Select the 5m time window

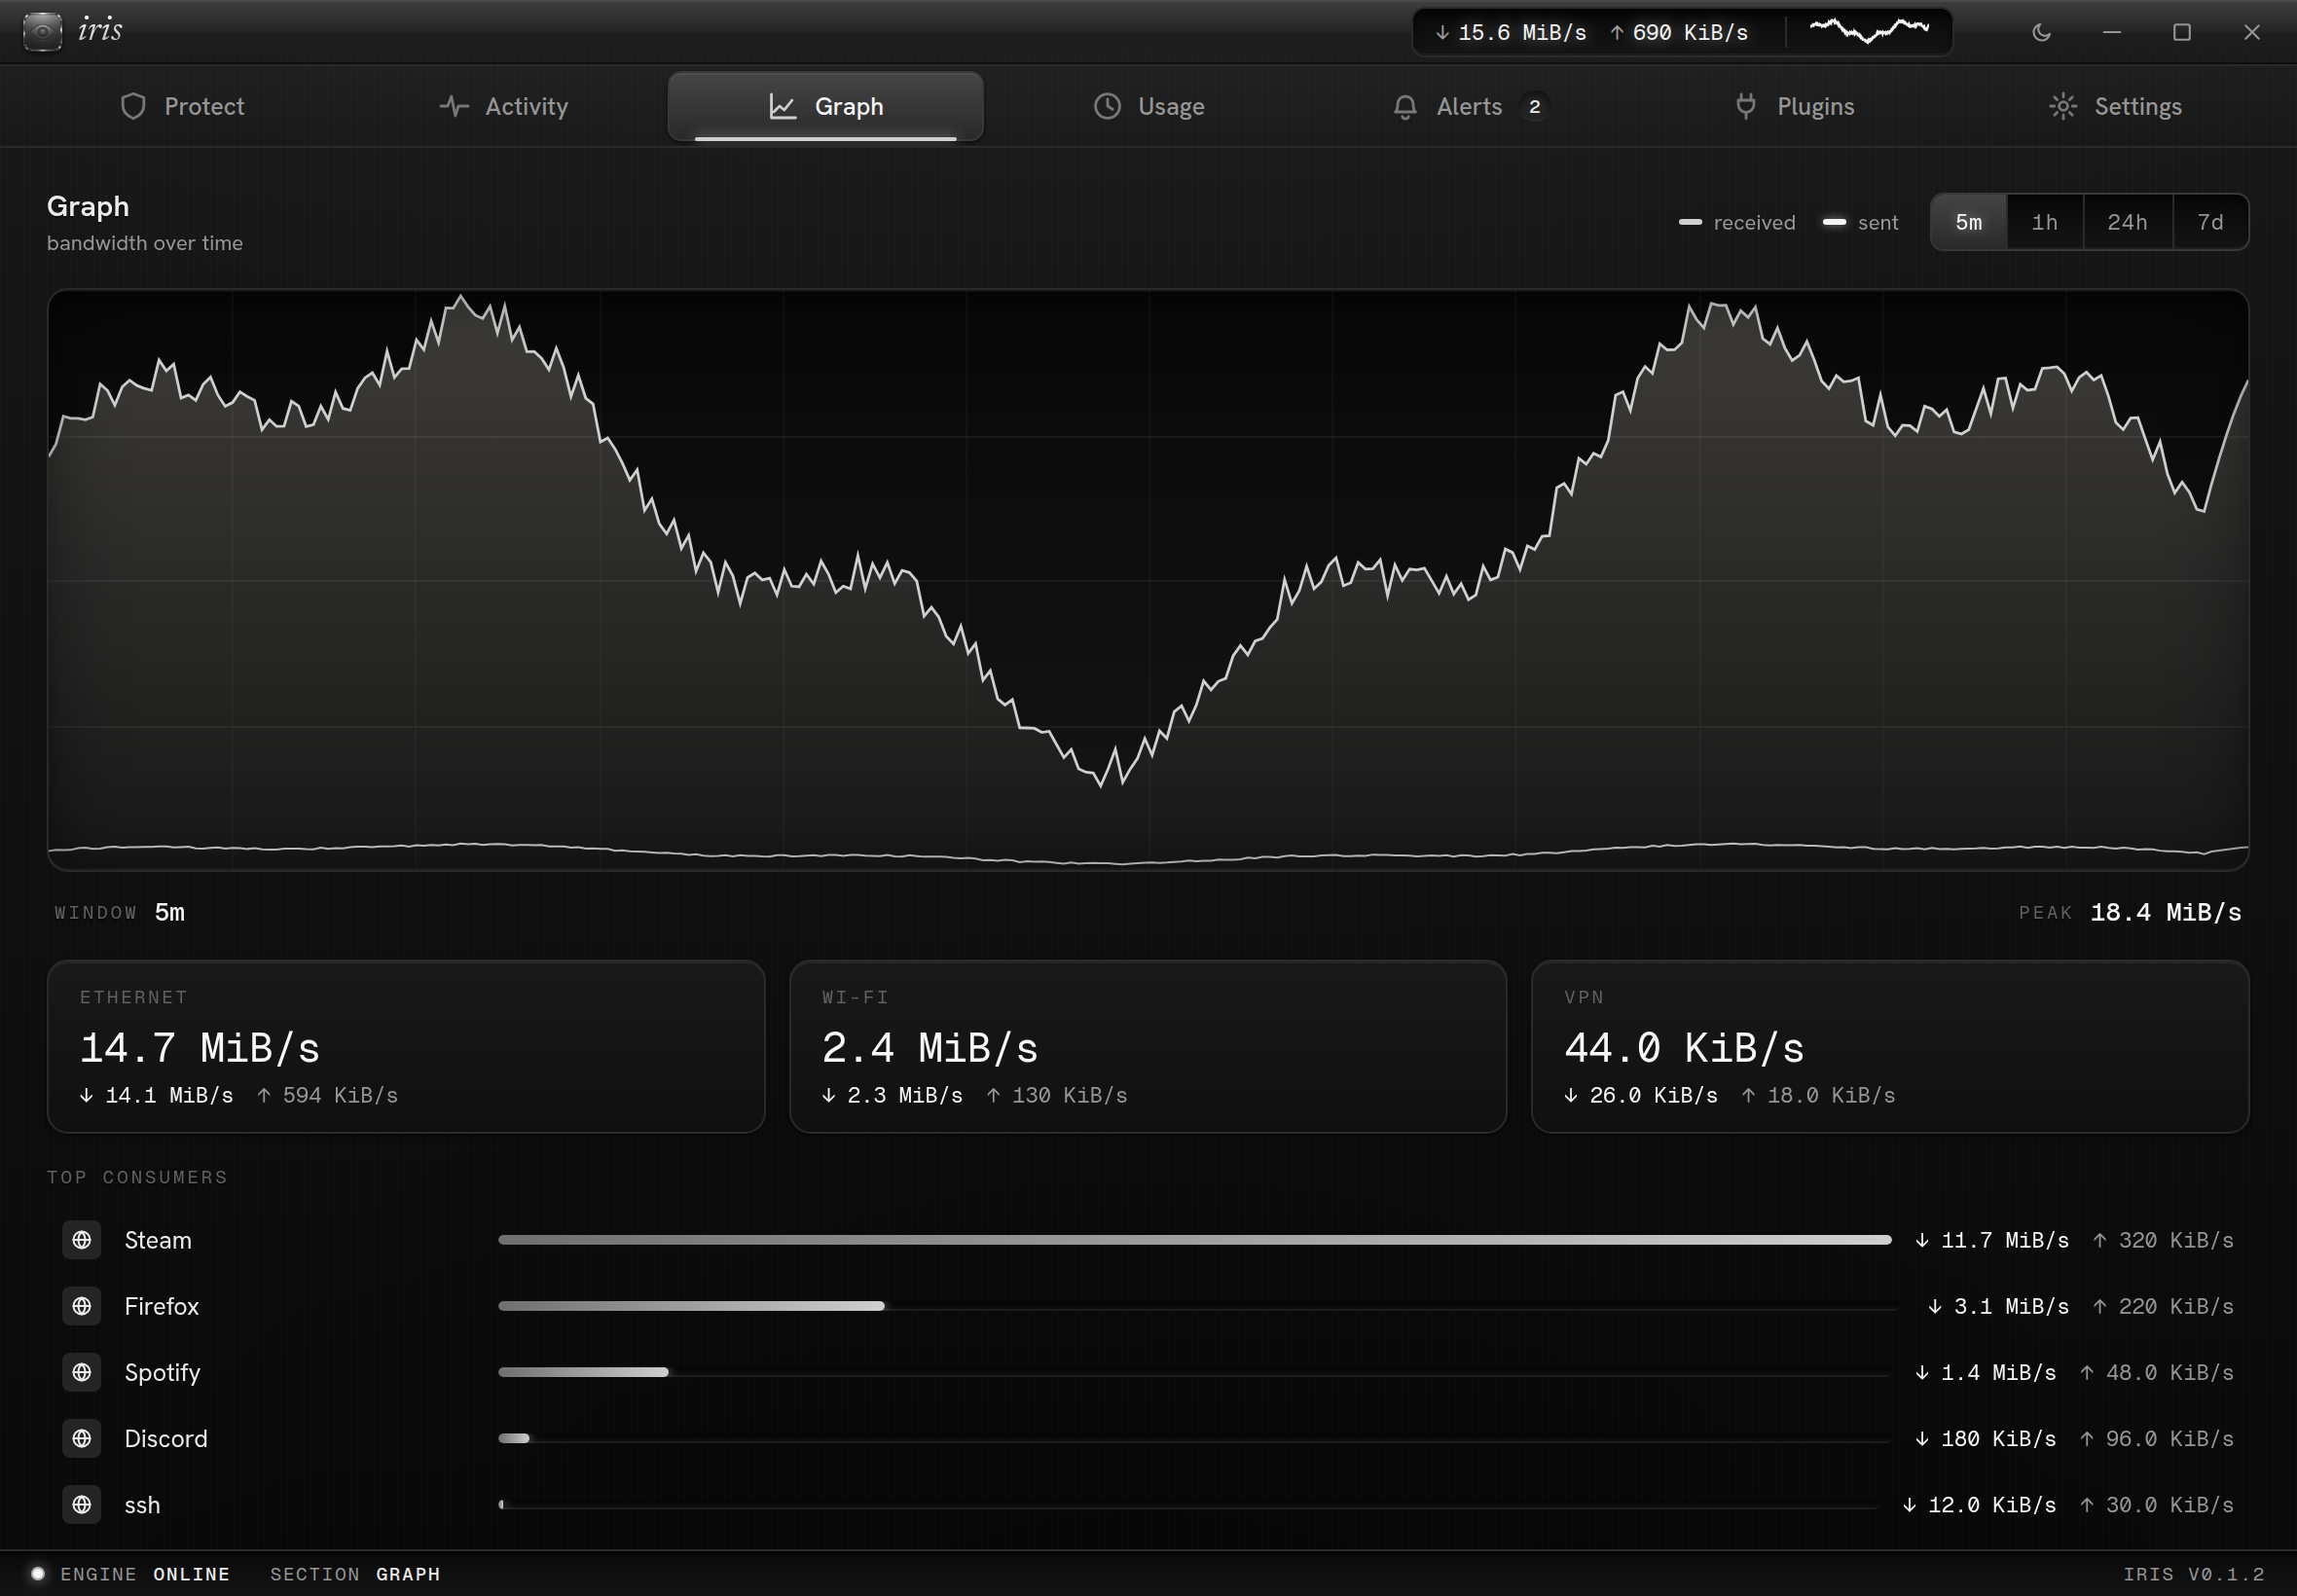click(x=1968, y=222)
